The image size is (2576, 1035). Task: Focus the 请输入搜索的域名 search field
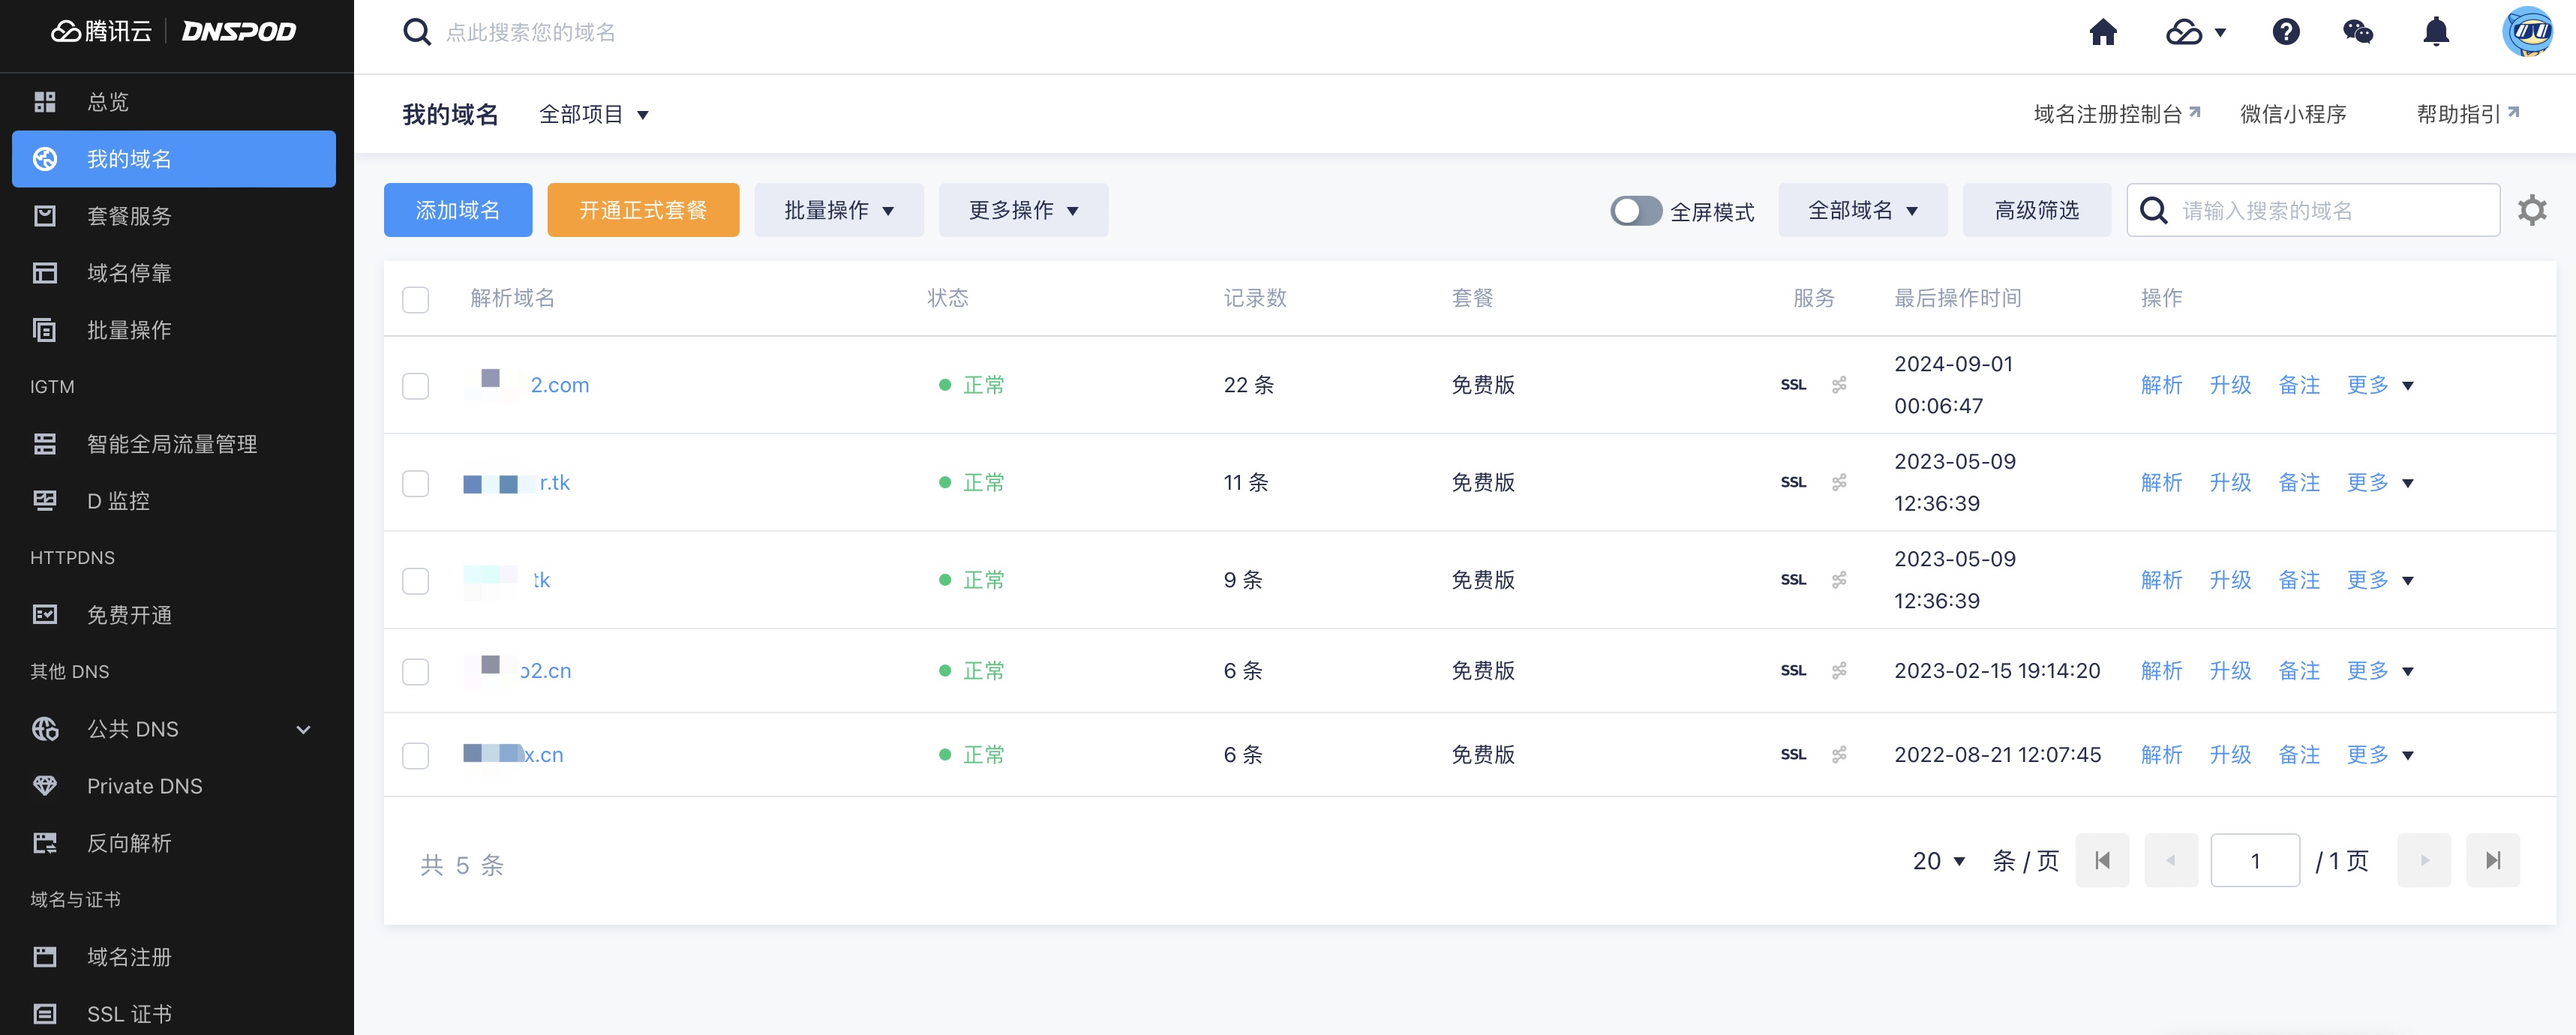pyautogui.click(x=2313, y=210)
